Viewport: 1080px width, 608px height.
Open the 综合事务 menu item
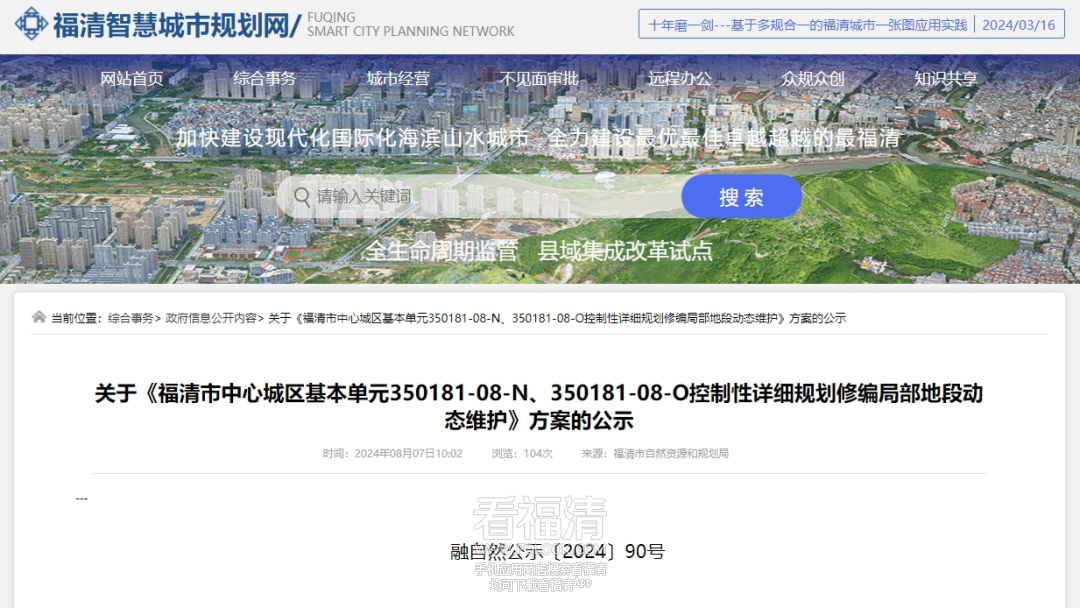point(264,78)
